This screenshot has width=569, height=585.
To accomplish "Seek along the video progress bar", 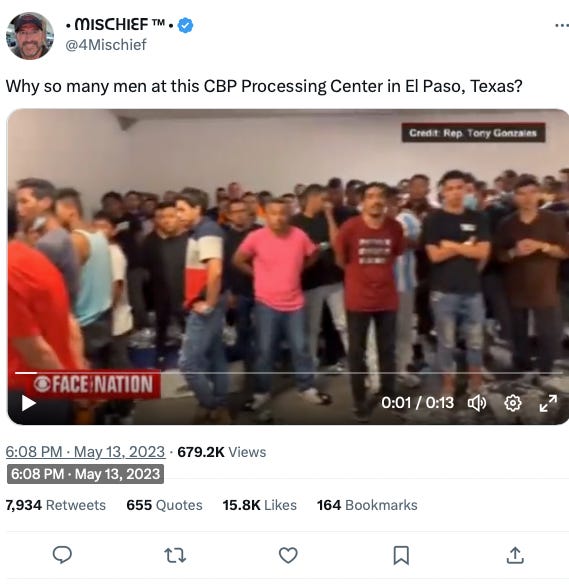I will [289, 373].
